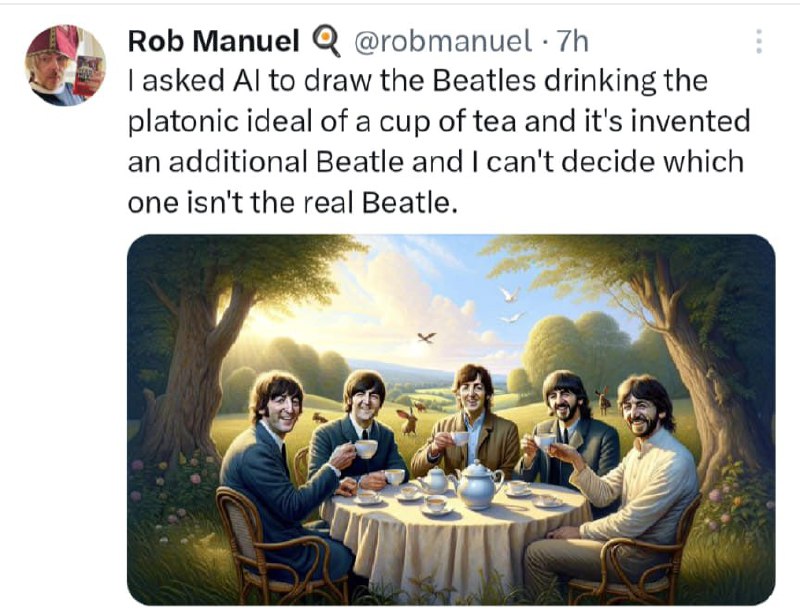800x614 pixels.
Task: Click the dark bird flying mid-sky
Action: [426, 337]
